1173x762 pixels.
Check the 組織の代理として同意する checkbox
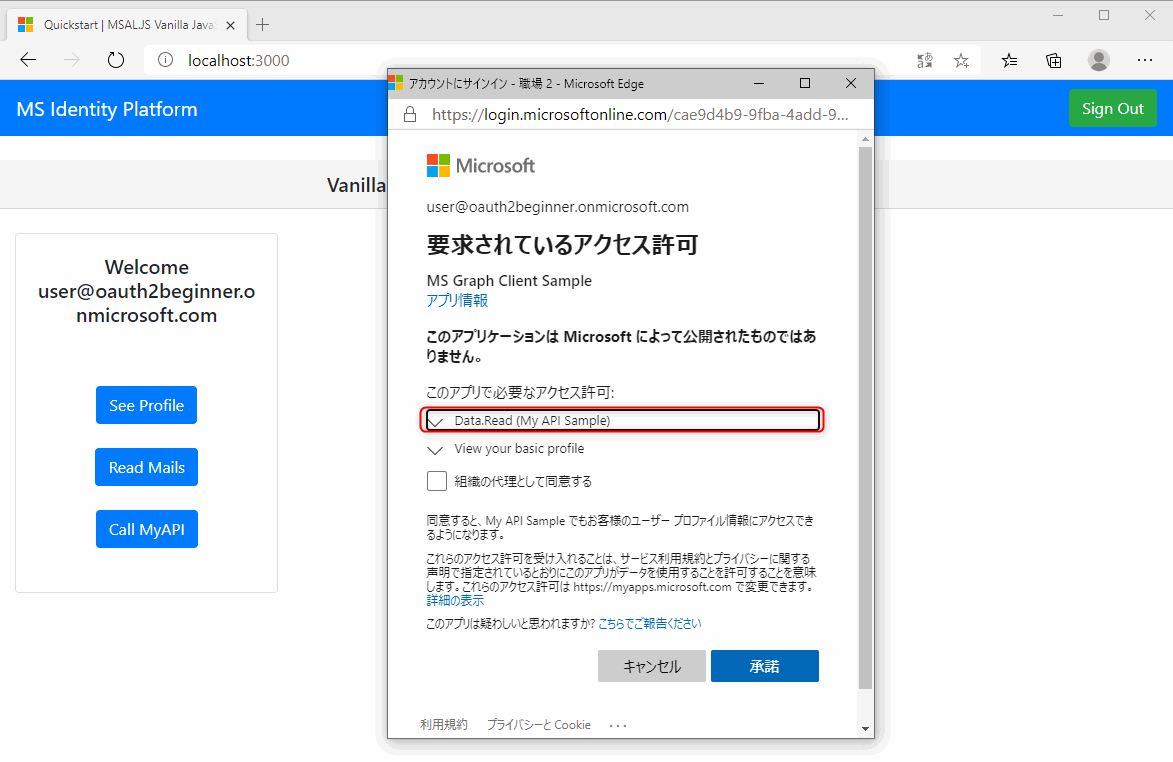[437, 481]
